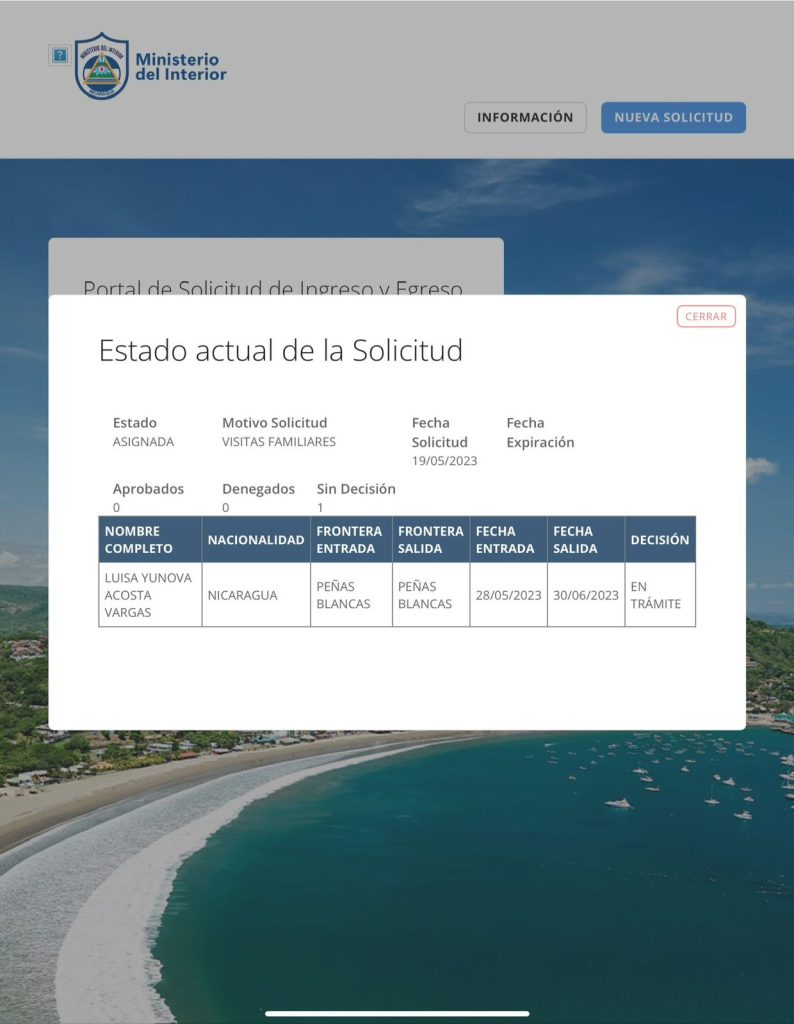Image resolution: width=794 pixels, height=1024 pixels.
Task: Click the broken image question mark icon
Action: pyautogui.click(x=59, y=56)
